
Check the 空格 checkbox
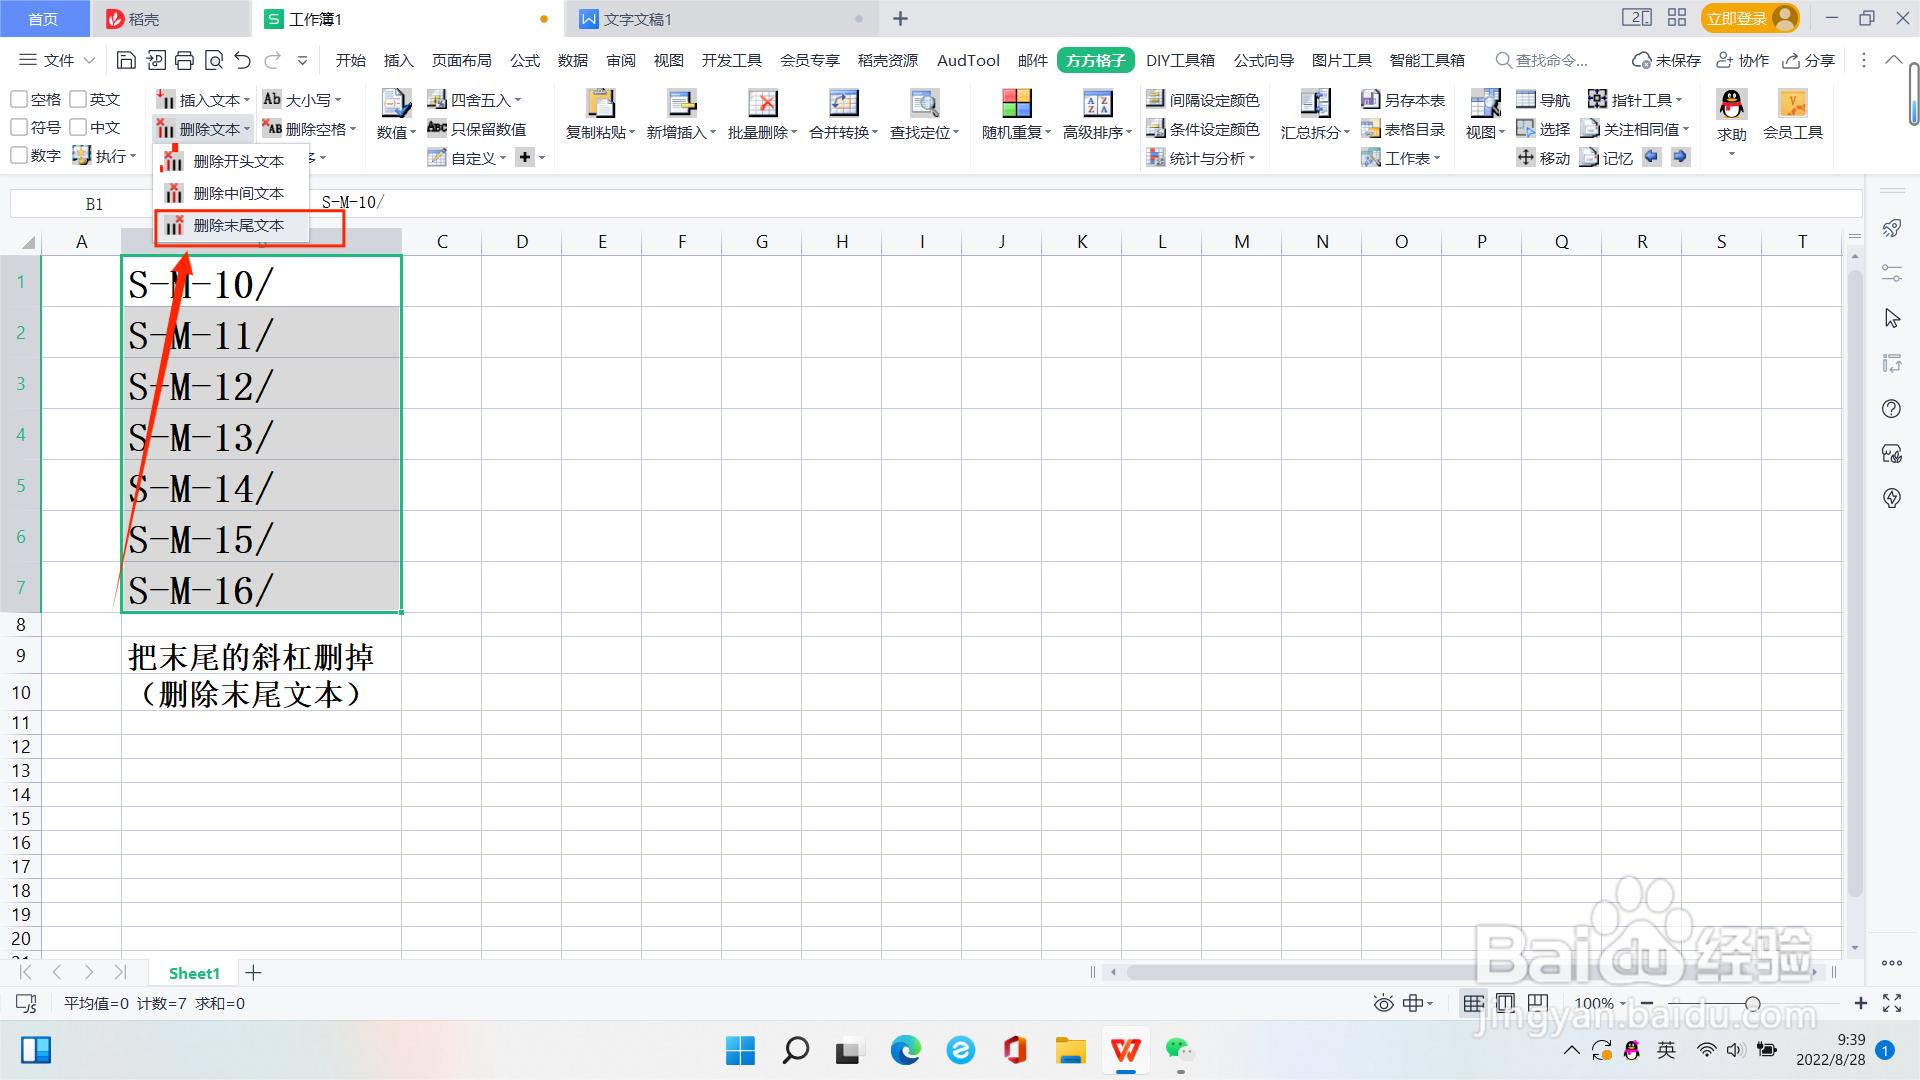point(19,99)
